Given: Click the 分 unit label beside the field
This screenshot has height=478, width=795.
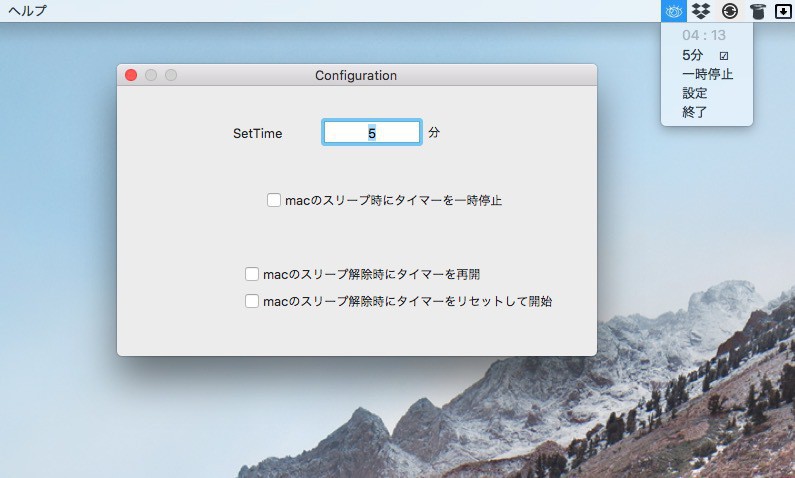Looking at the screenshot, I should click(434, 133).
